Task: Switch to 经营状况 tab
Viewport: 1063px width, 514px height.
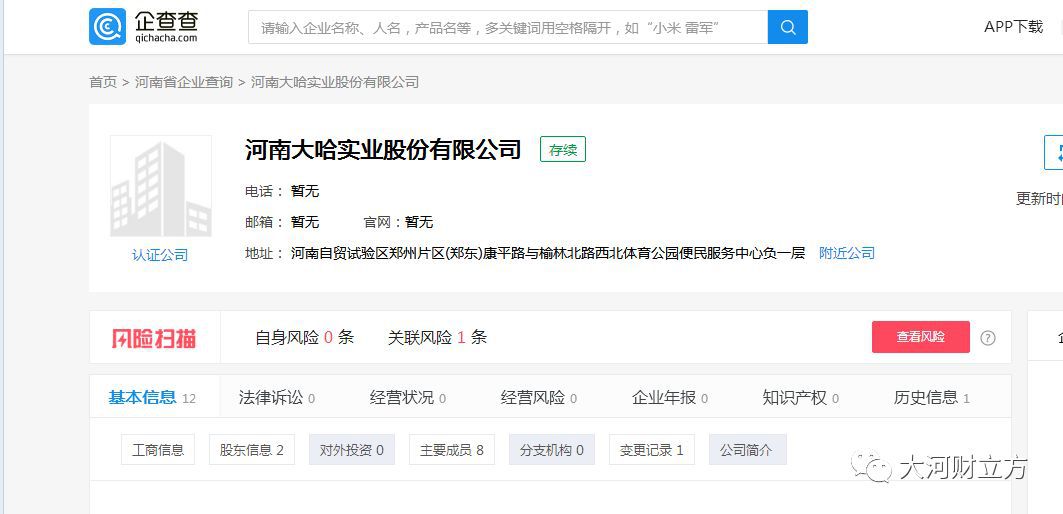Action: [x=407, y=397]
